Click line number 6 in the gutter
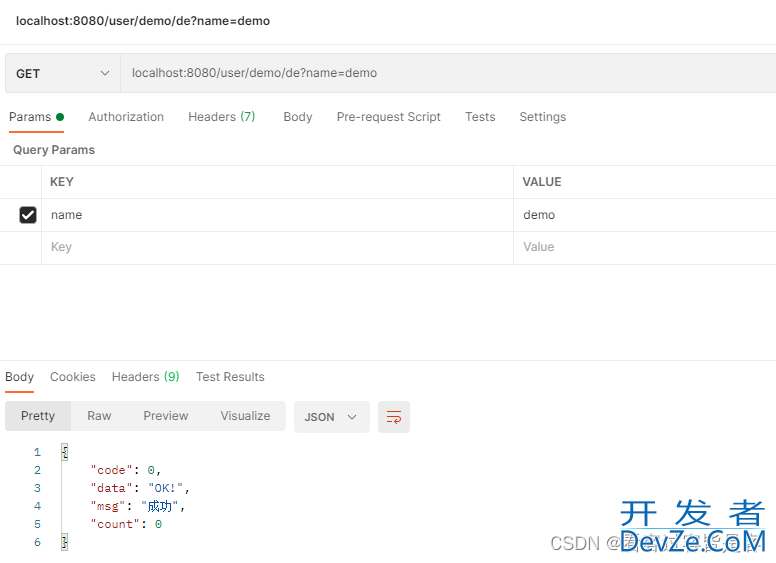This screenshot has width=776, height=563. (38, 542)
